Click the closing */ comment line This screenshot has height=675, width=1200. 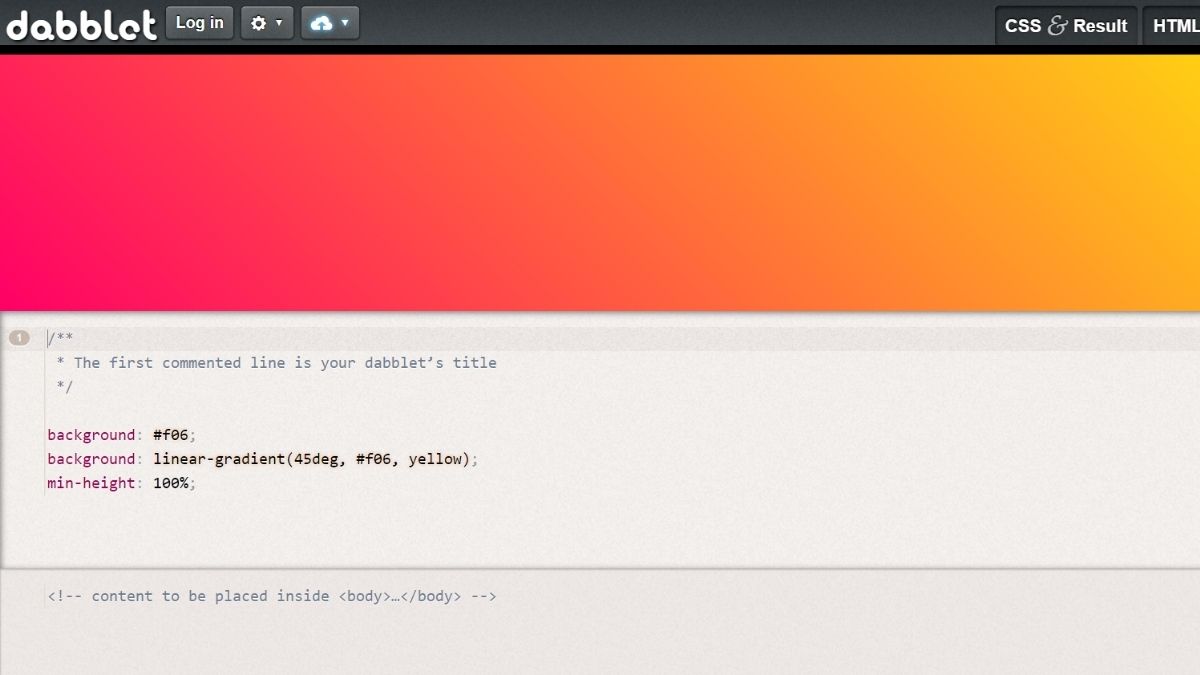click(65, 387)
